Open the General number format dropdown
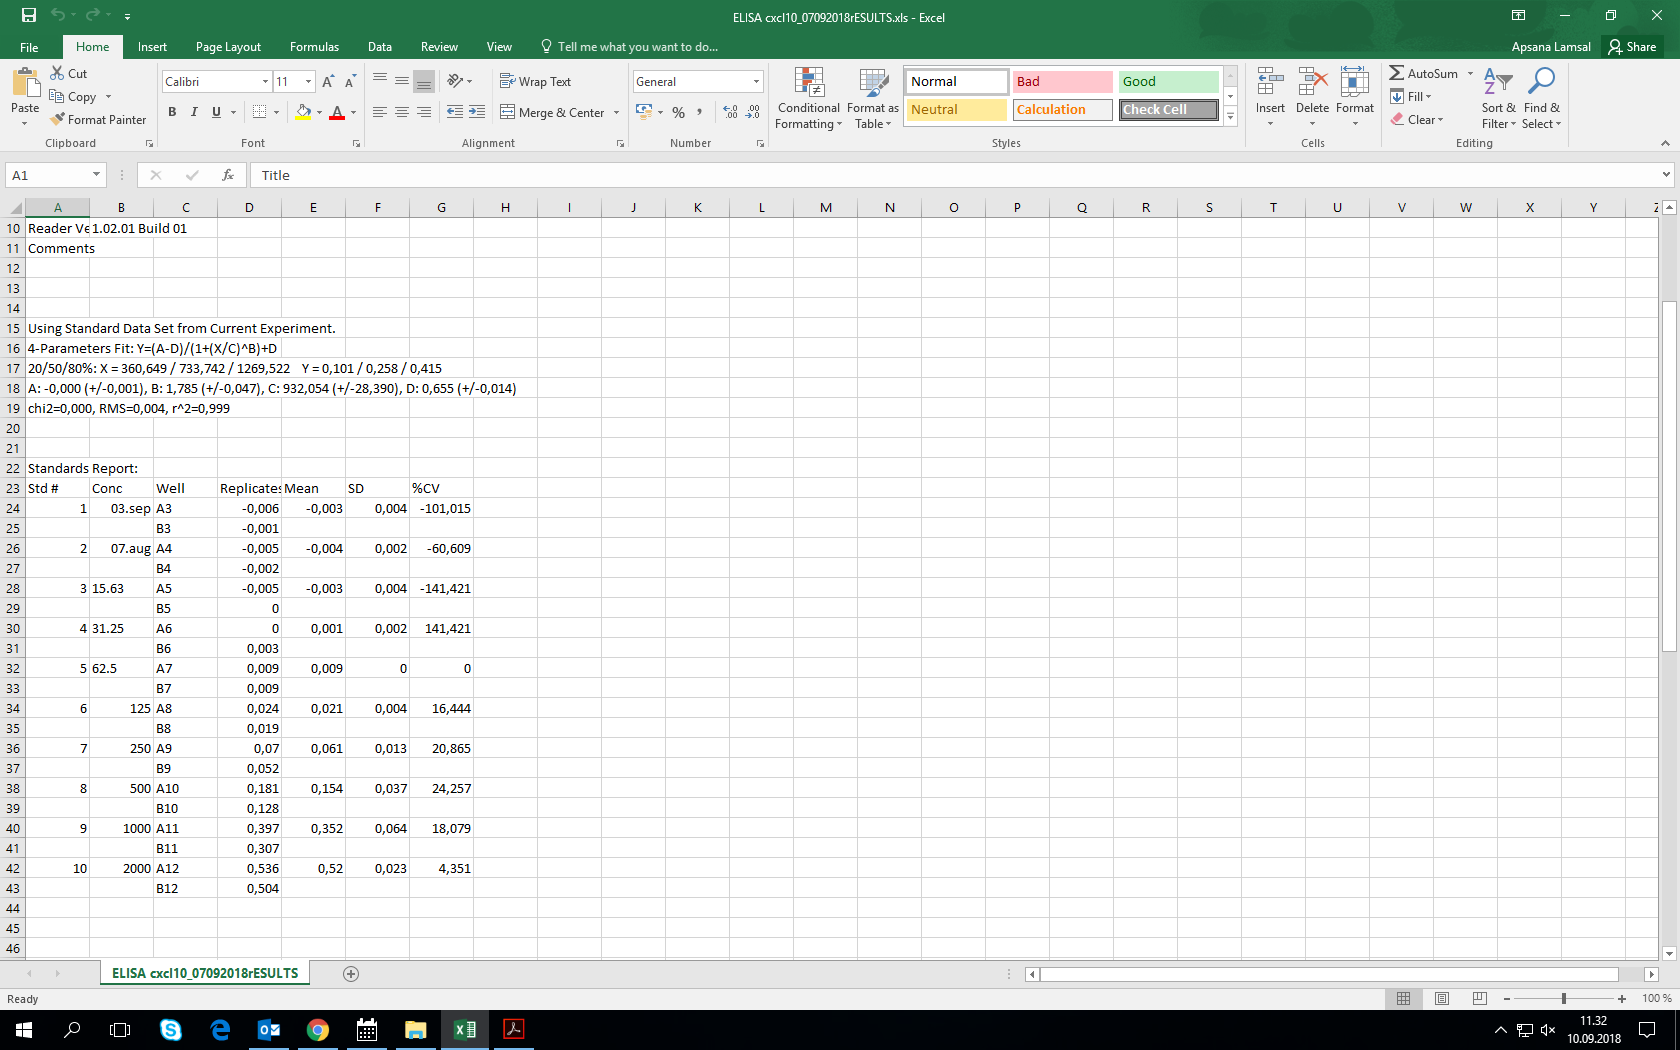The height and width of the screenshot is (1050, 1680). [756, 82]
